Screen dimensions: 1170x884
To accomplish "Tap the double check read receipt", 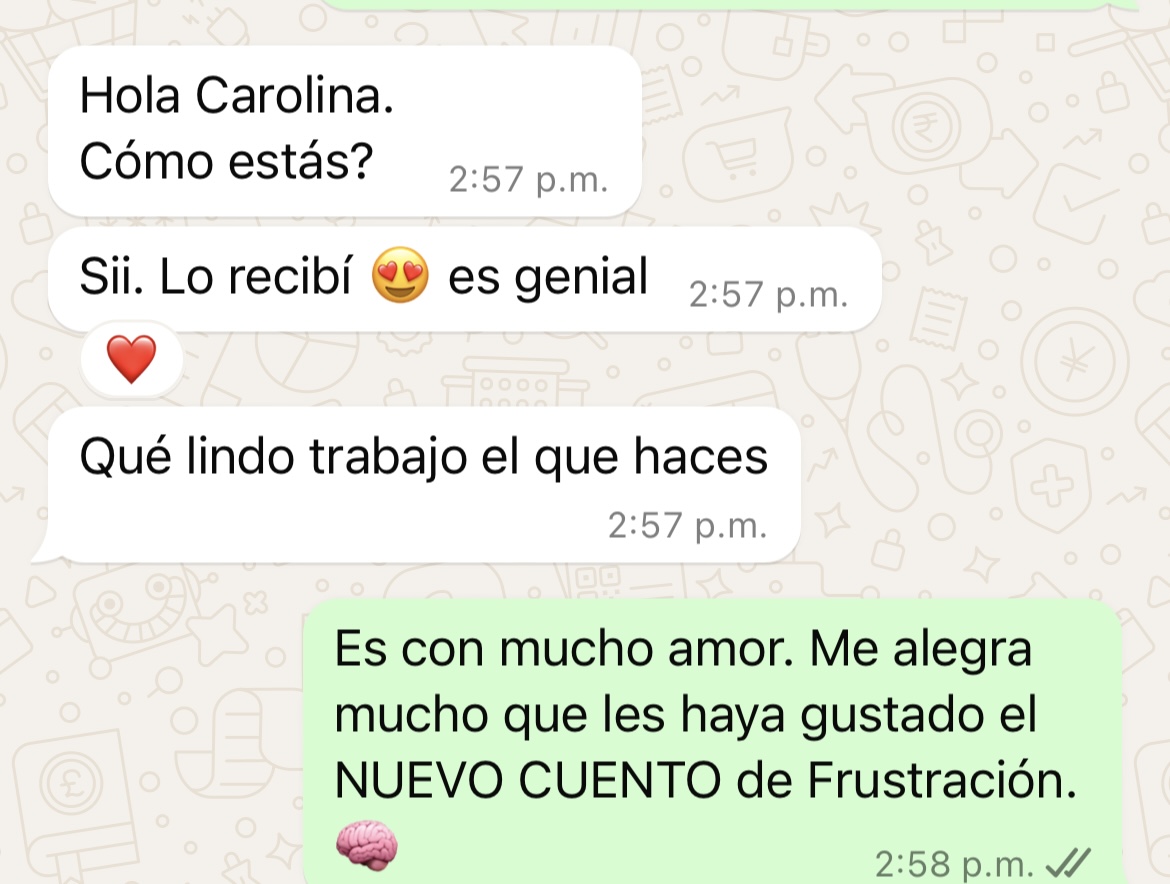I will pos(1068,863).
